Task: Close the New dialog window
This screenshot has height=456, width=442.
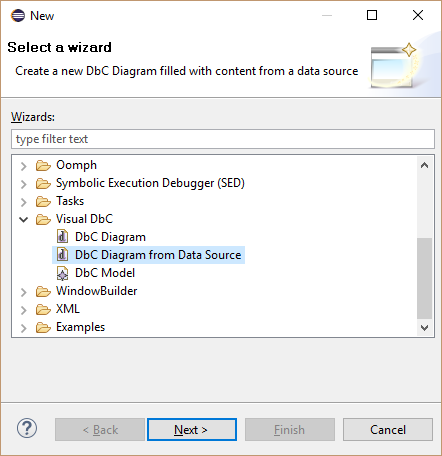Action: (418, 15)
